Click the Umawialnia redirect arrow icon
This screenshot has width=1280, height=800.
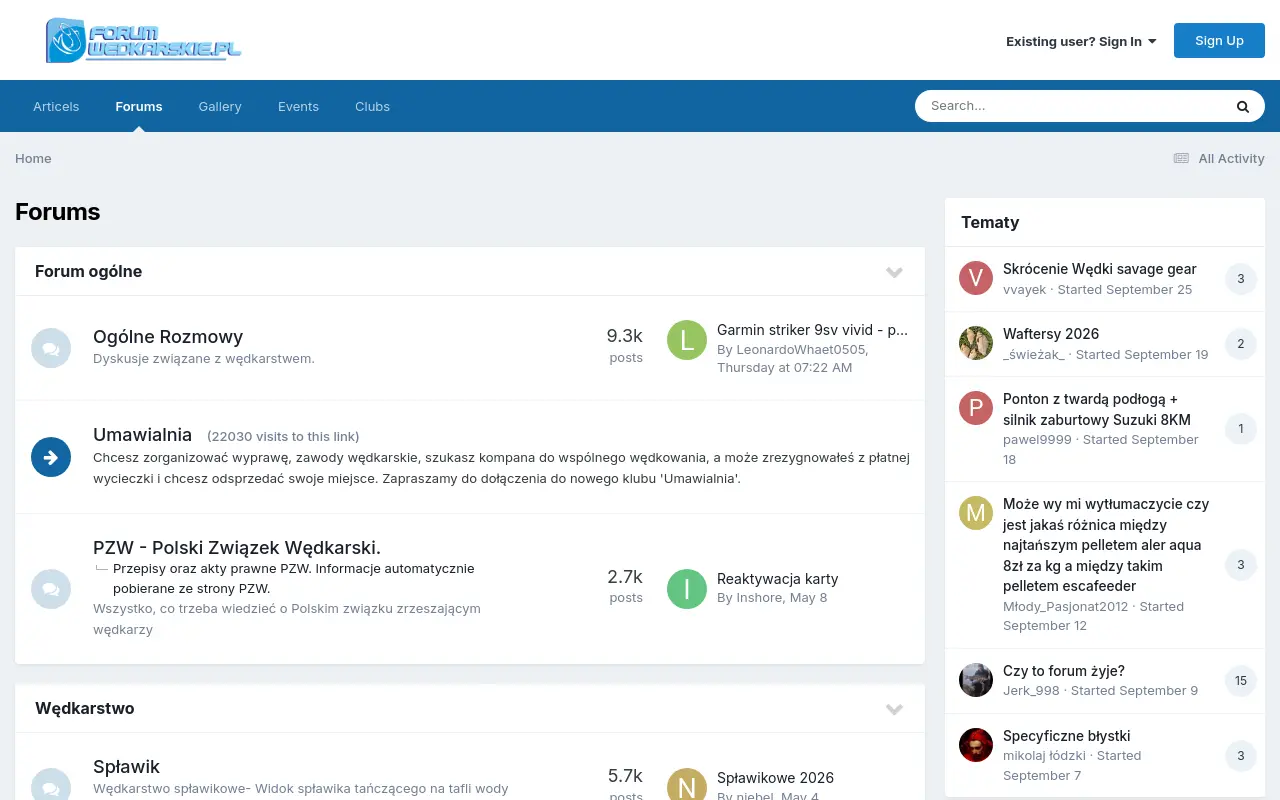click(51, 457)
